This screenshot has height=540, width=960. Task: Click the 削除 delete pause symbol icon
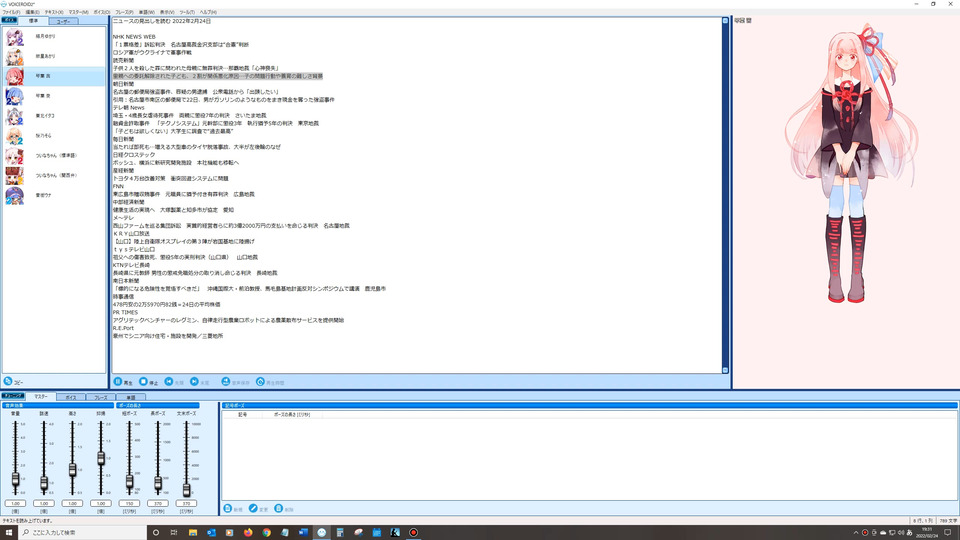tap(279, 509)
